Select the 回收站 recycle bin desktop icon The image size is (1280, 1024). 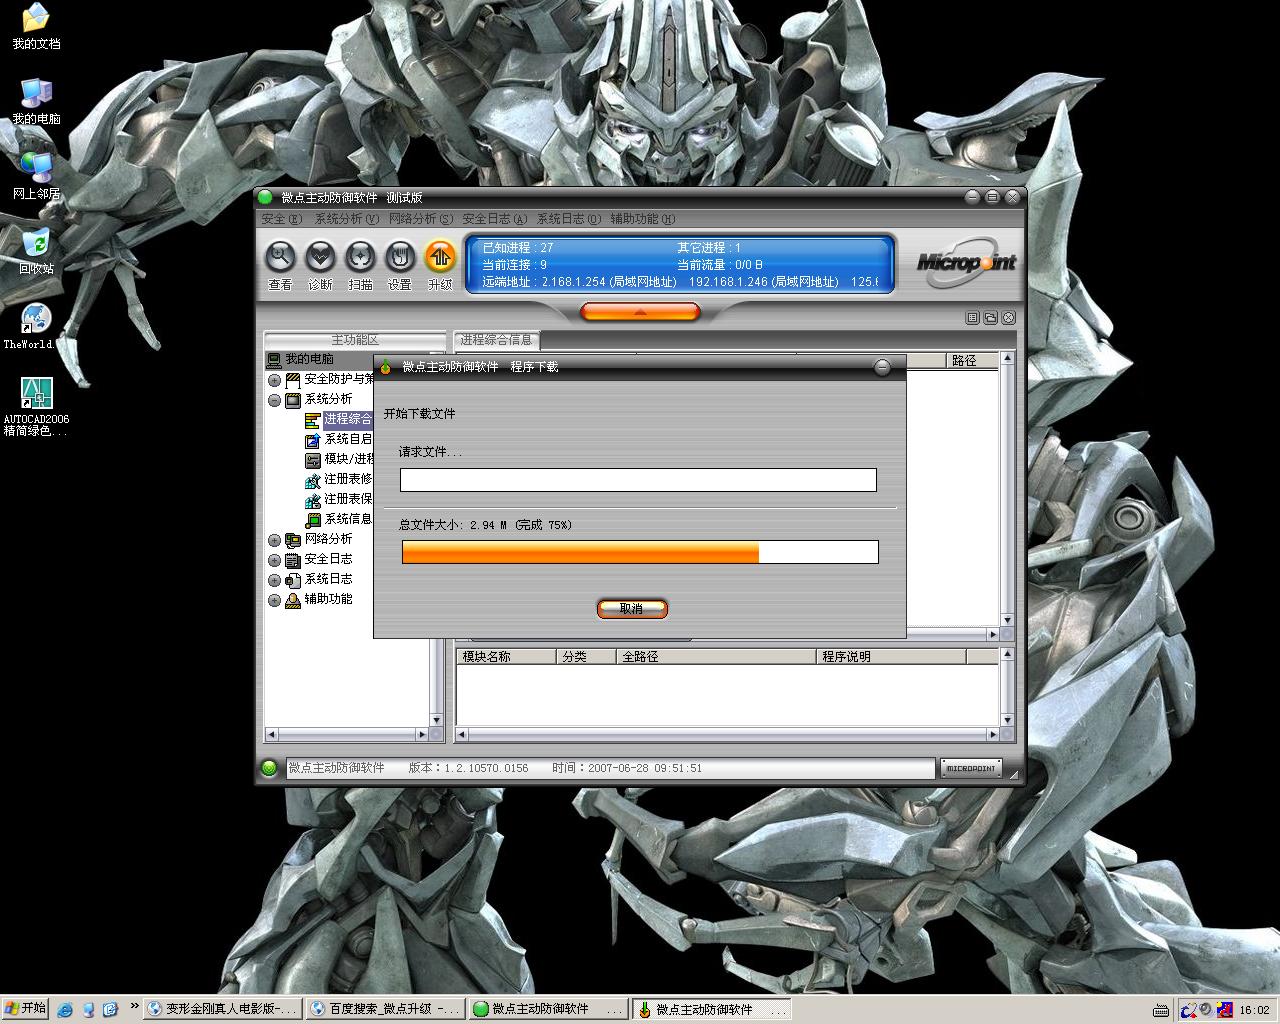pos(36,251)
